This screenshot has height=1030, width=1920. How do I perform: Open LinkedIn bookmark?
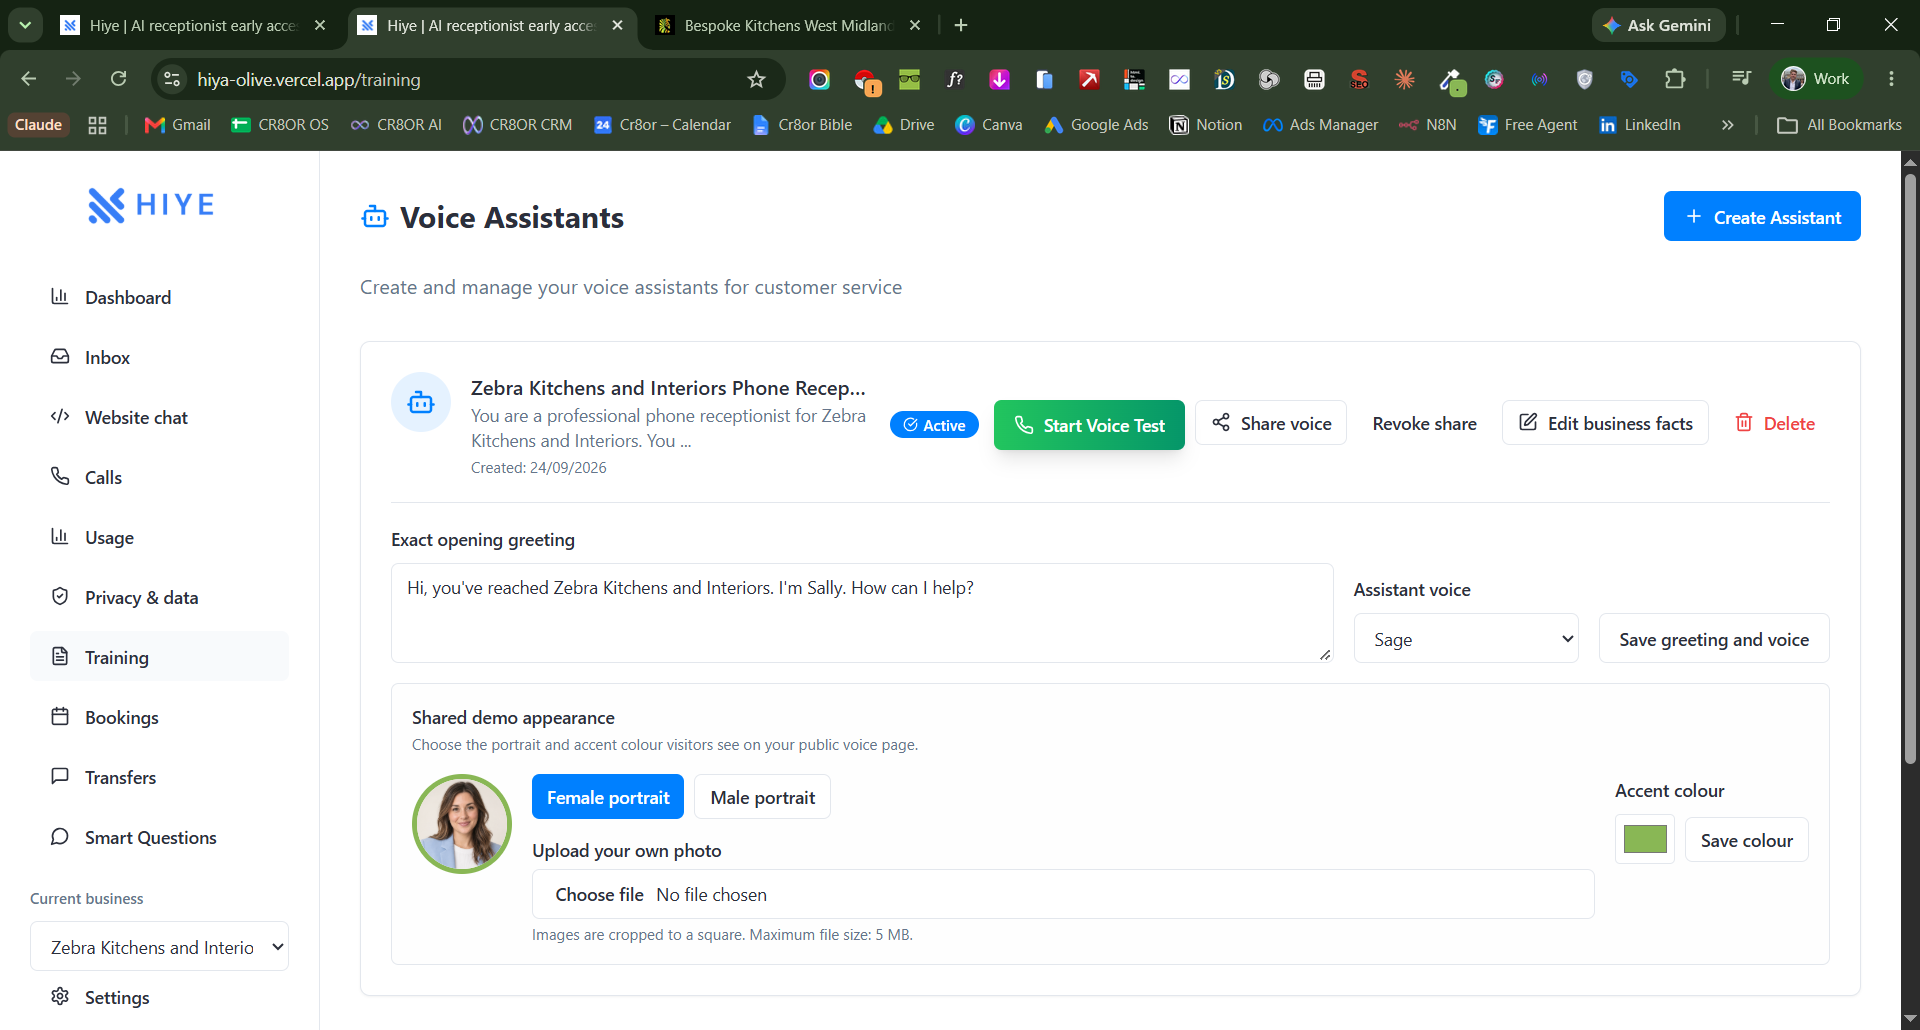(1640, 125)
